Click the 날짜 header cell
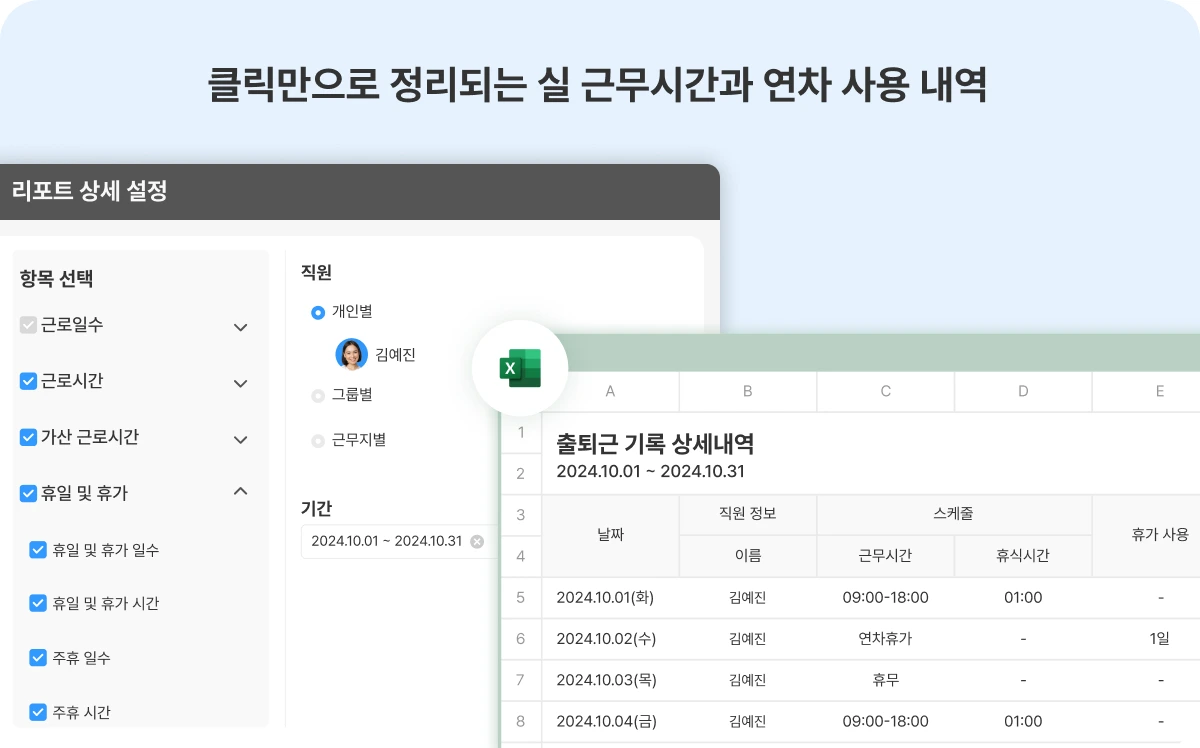Image resolution: width=1200 pixels, height=748 pixels. click(x=610, y=535)
